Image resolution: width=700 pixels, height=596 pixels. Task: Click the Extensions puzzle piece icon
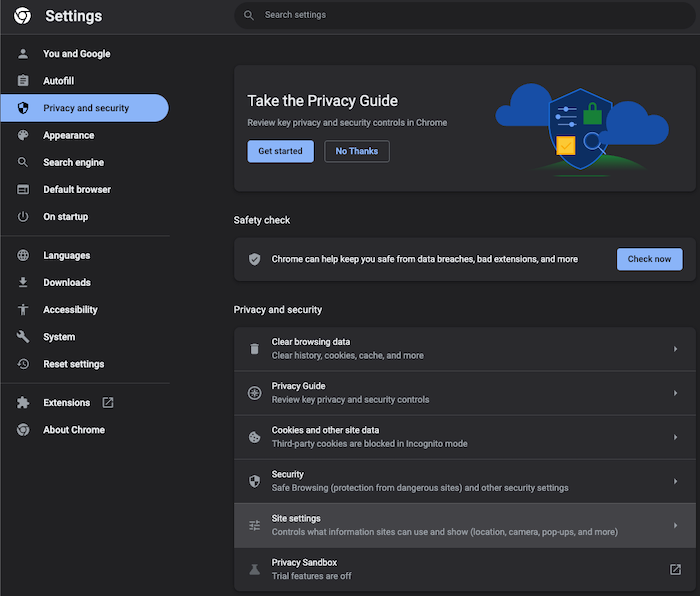click(23, 403)
